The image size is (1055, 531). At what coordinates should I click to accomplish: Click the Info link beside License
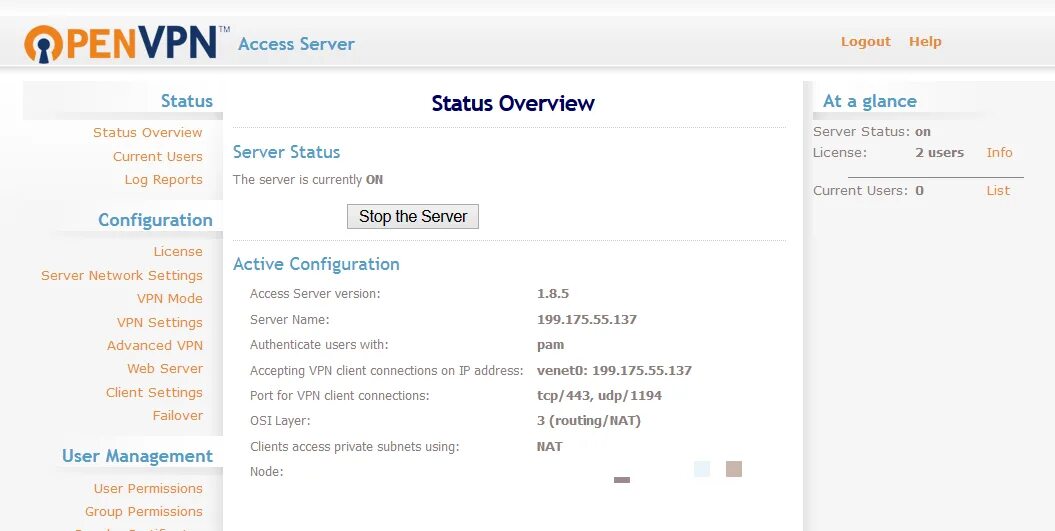999,152
